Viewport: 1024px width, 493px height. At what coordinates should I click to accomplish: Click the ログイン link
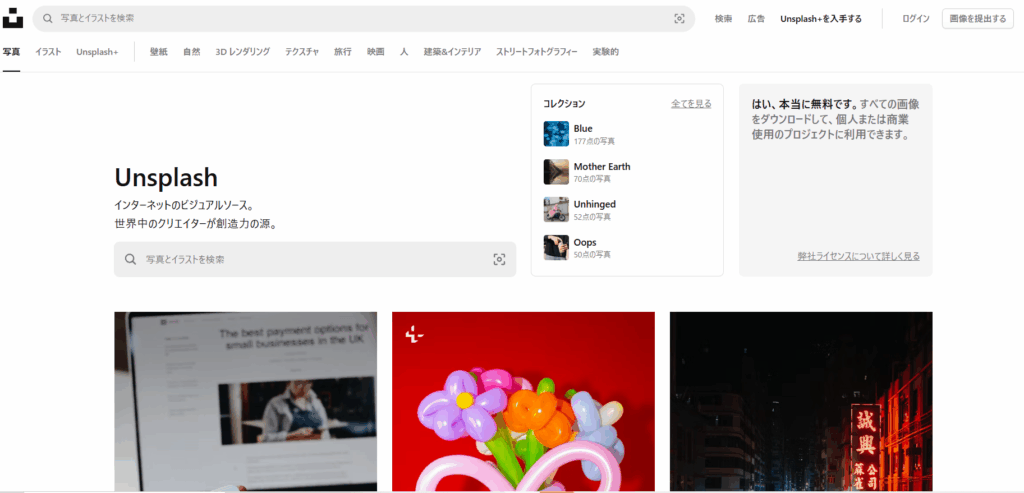[916, 19]
